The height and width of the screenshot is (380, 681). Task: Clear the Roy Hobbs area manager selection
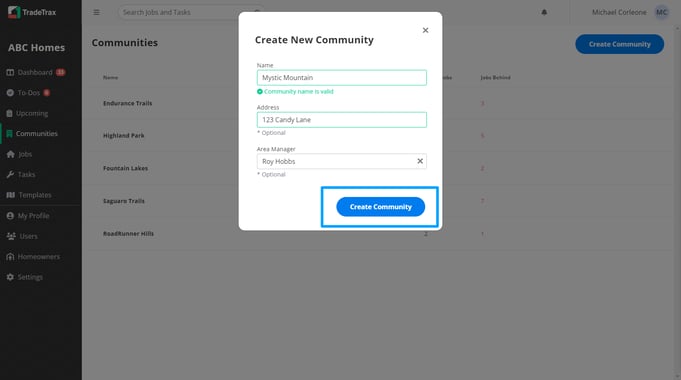[x=420, y=161]
